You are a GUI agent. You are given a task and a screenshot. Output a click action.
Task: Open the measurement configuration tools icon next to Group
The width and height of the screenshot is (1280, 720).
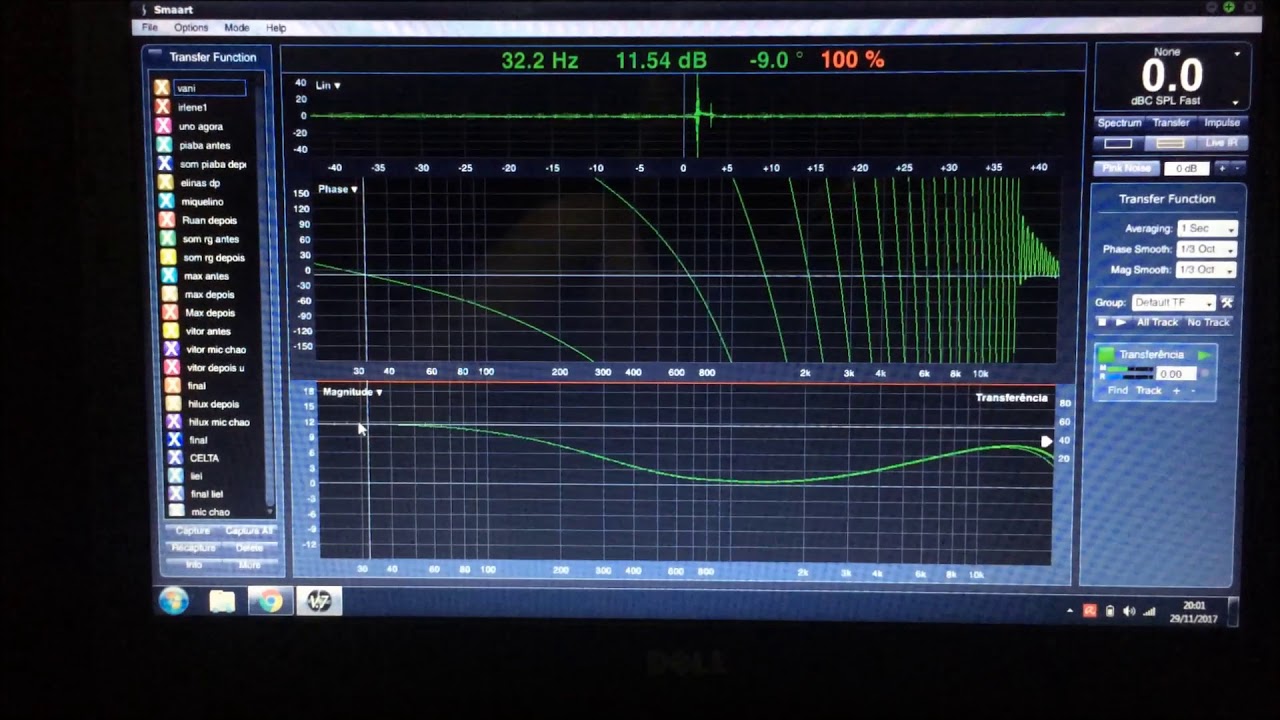(1227, 302)
